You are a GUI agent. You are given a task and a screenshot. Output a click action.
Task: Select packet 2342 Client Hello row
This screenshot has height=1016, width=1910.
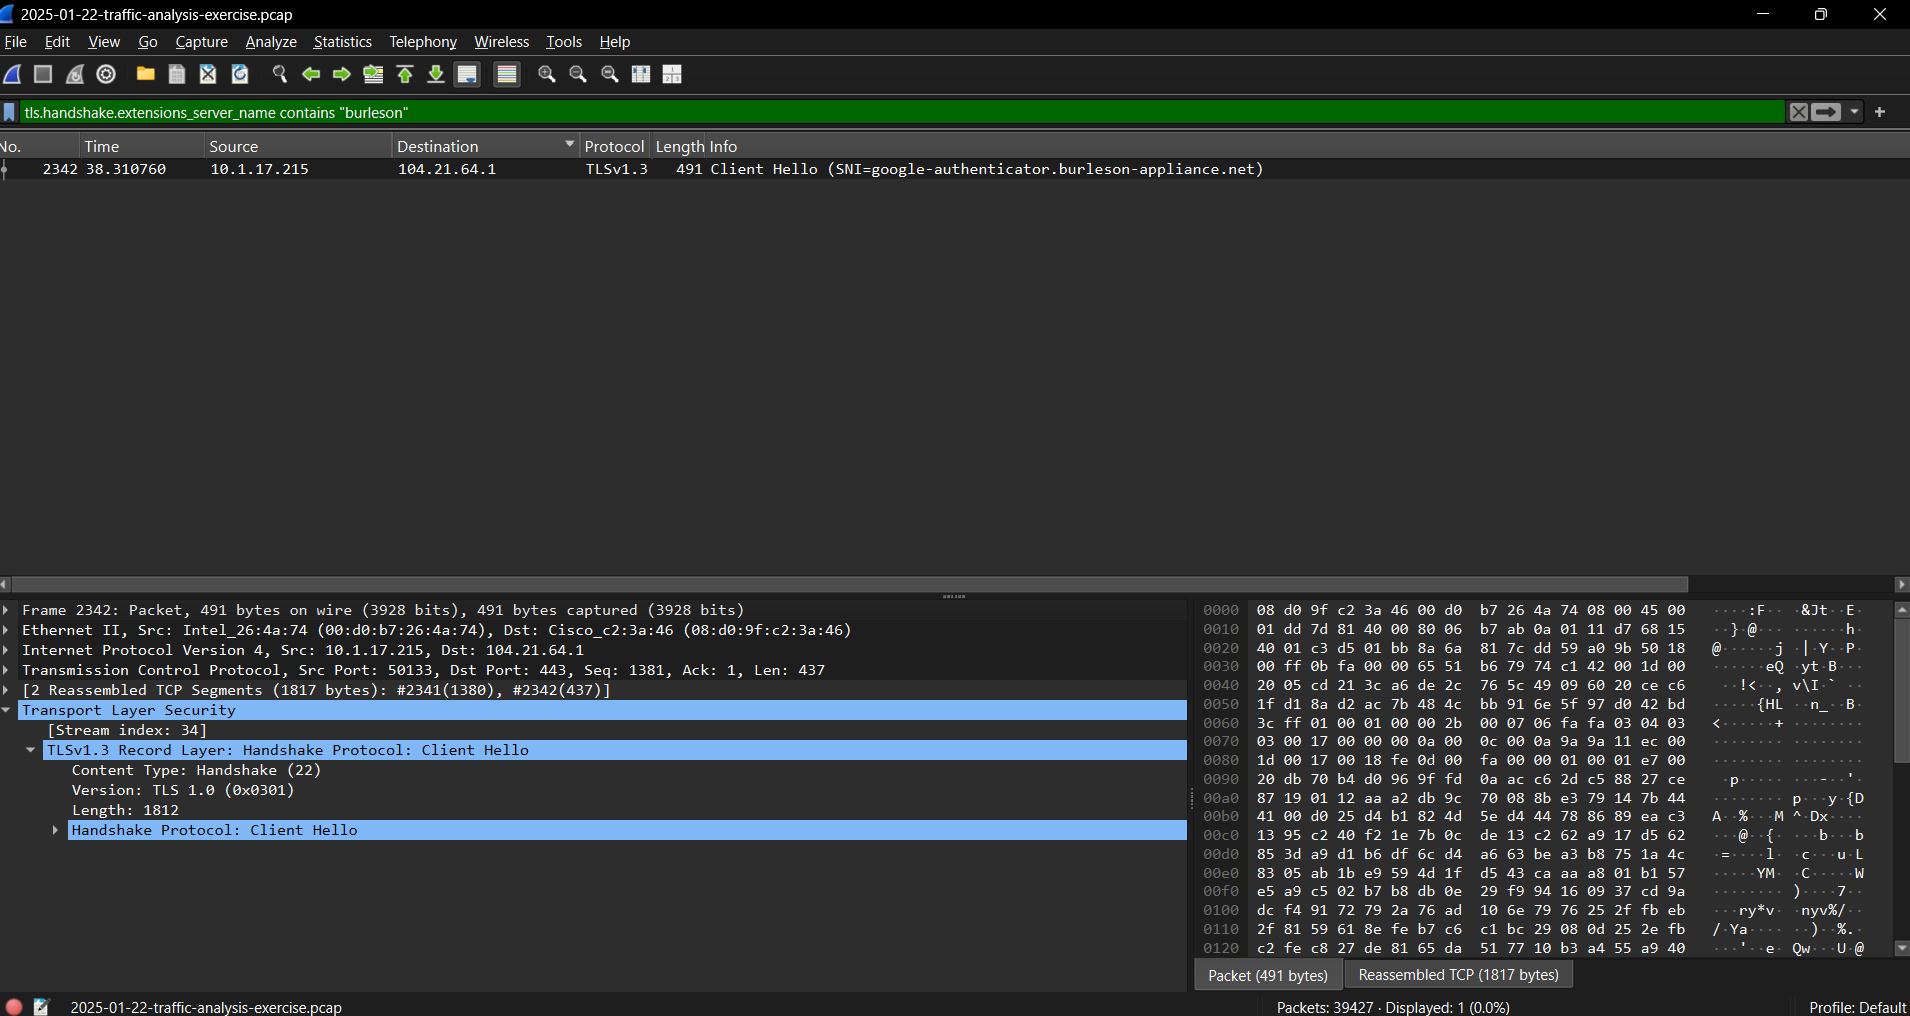click(x=955, y=169)
